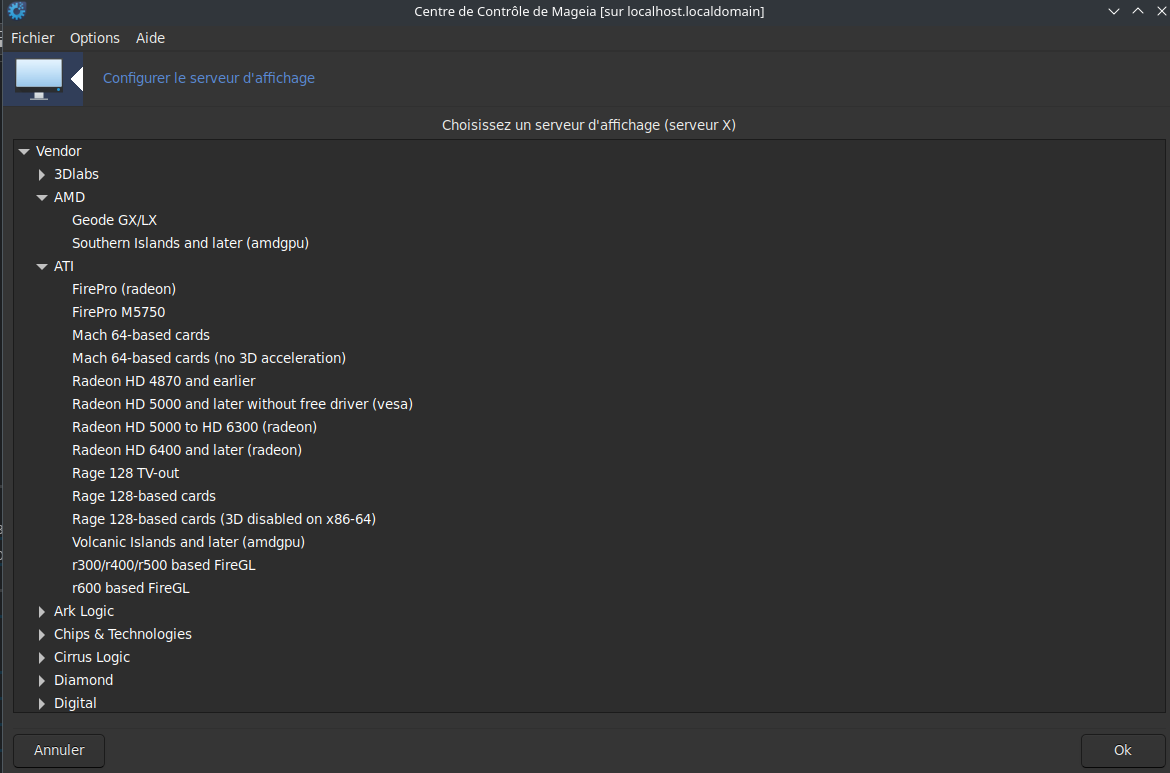Click the 3Dlabs label
This screenshot has height=773, width=1170.
pos(76,175)
